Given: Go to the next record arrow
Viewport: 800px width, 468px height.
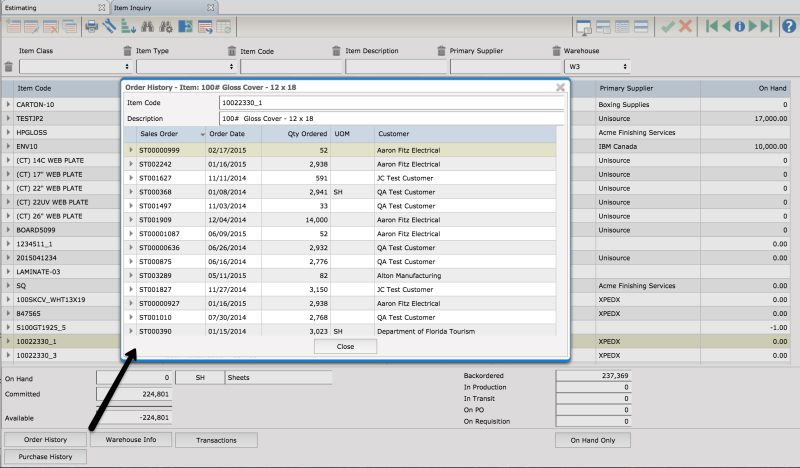Looking at the screenshot, I should [753, 26].
